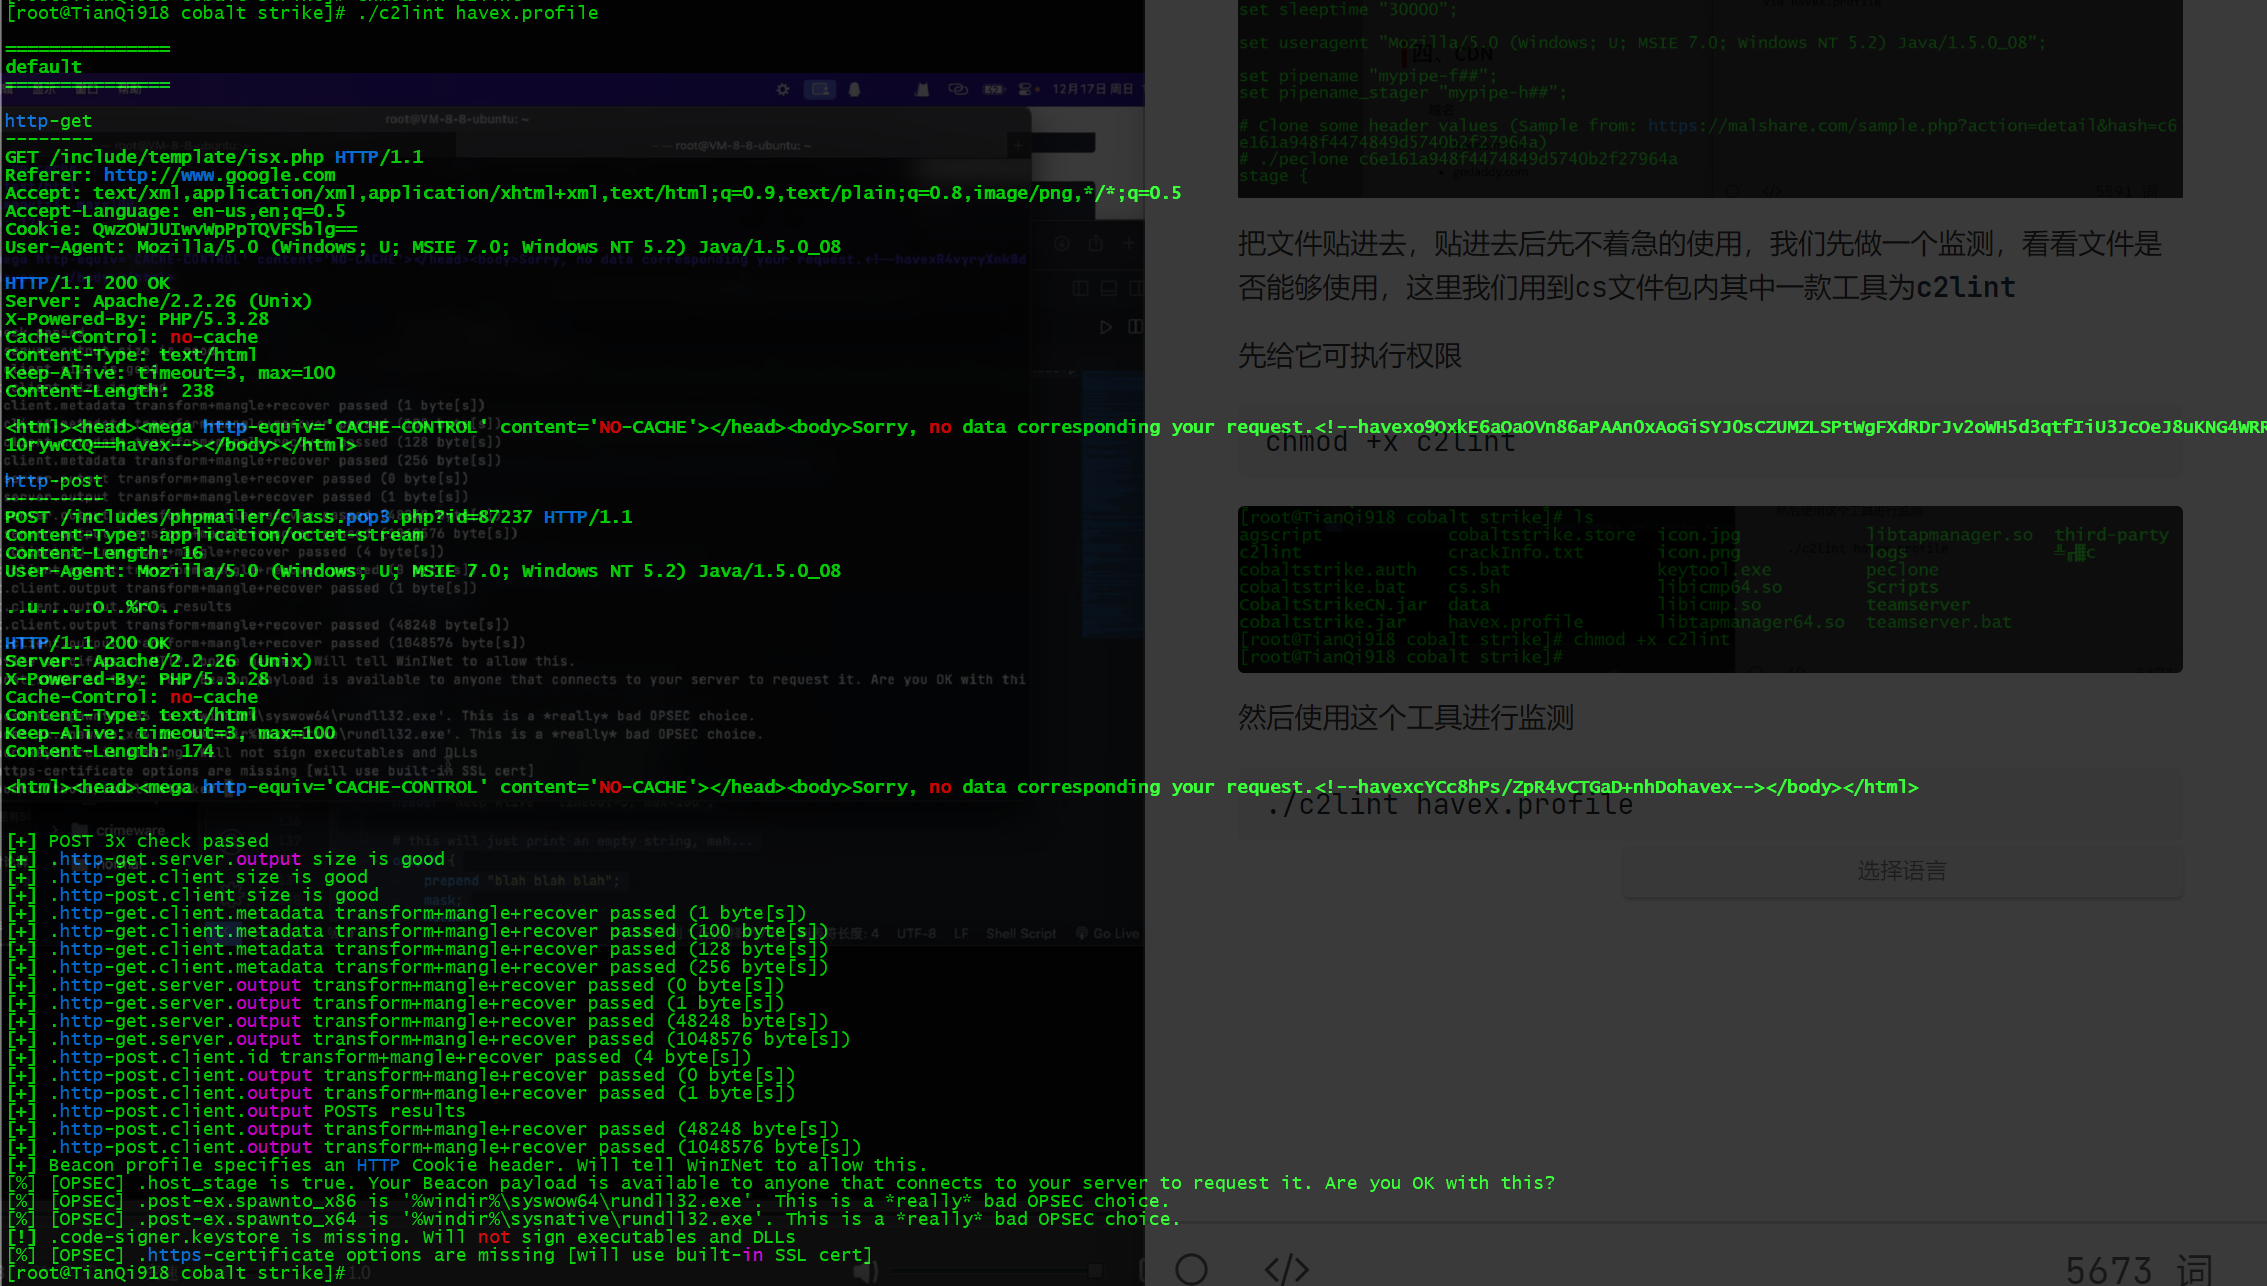Viewport: 2267px width, 1286px height.
Task: Open the malshare.com sample link in the code block
Action: click(x=1912, y=126)
